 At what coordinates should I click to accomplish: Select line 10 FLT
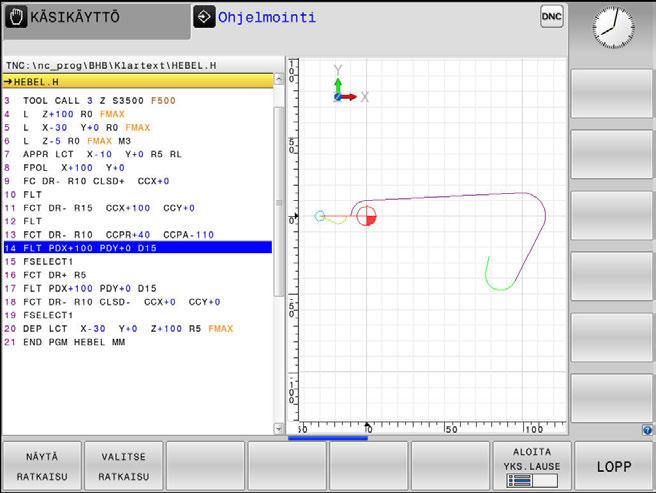[138, 195]
